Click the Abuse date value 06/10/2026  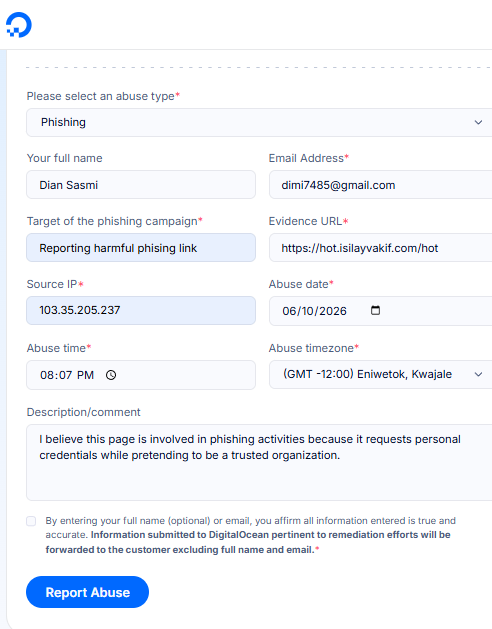(x=314, y=311)
